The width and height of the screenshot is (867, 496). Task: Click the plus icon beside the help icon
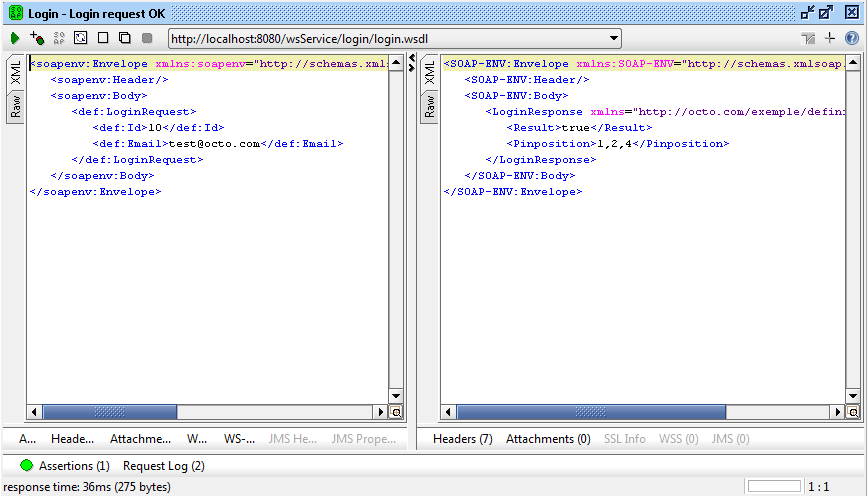pos(830,38)
